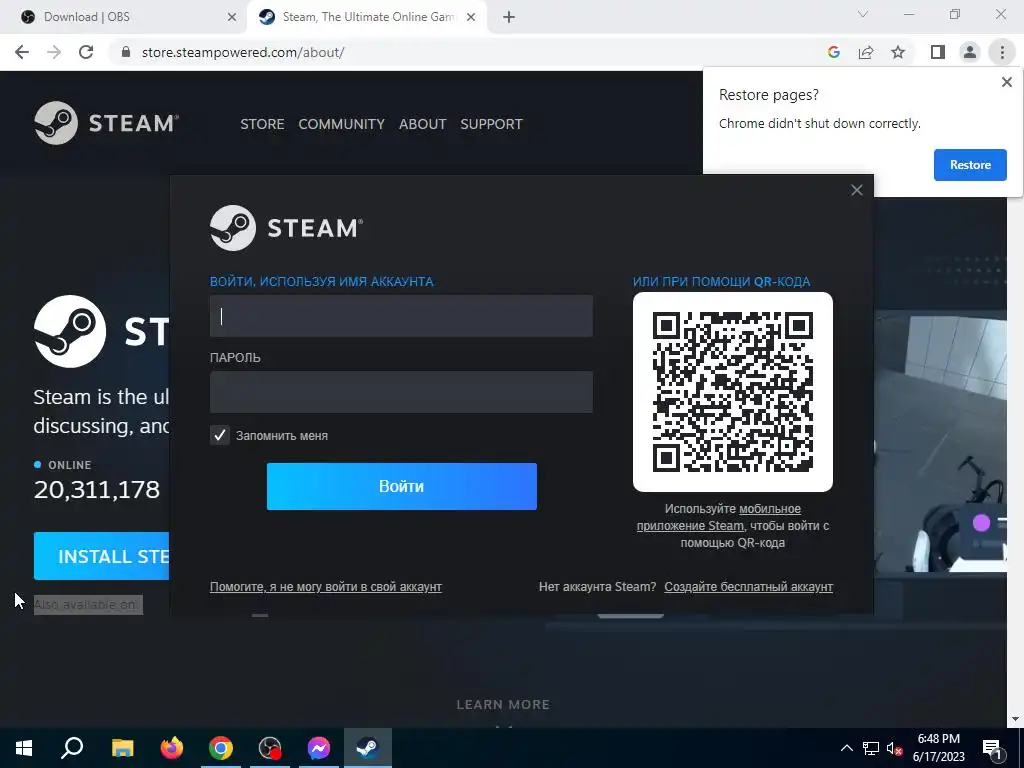Click LEARN MORE at page bottom
Image resolution: width=1024 pixels, height=768 pixels.
tap(503, 705)
